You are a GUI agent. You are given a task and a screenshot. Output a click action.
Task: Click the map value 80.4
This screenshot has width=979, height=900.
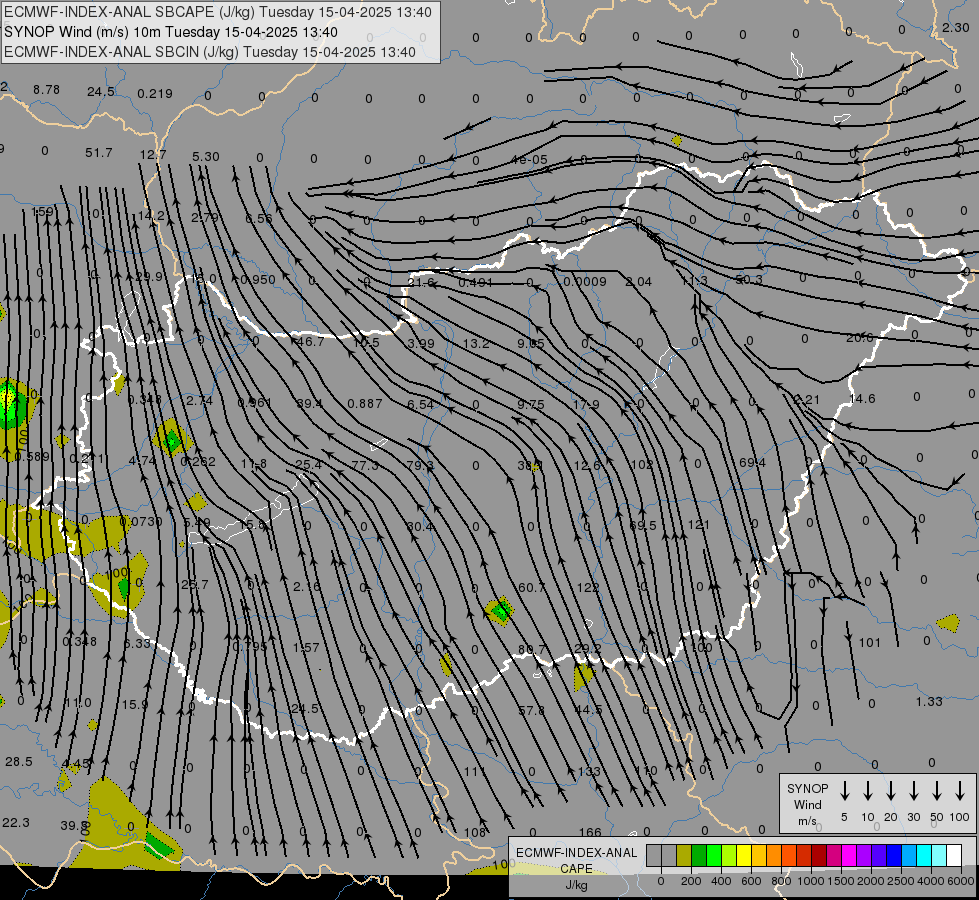420,527
